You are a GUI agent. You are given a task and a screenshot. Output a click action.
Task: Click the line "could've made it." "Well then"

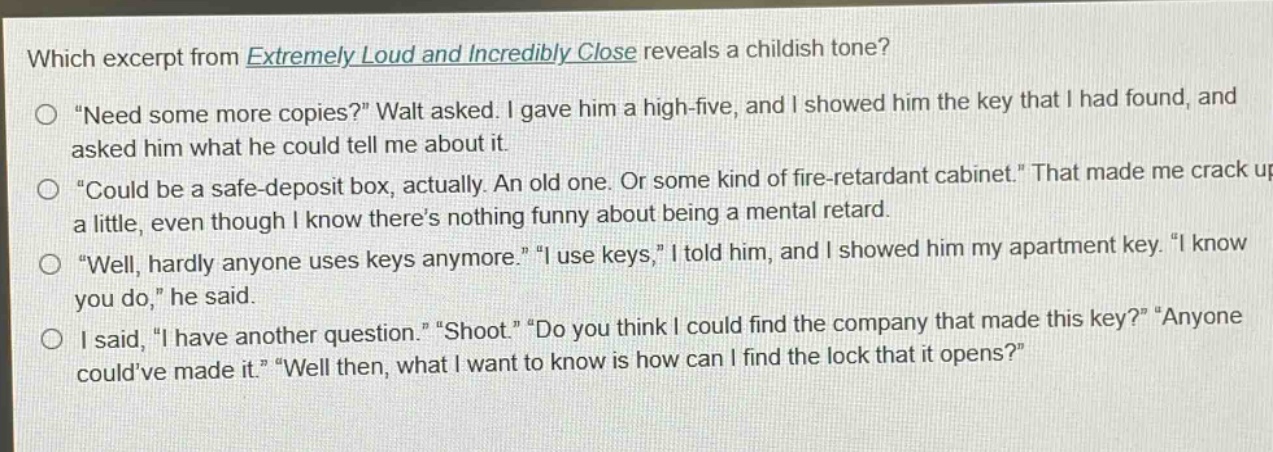(x=232, y=369)
